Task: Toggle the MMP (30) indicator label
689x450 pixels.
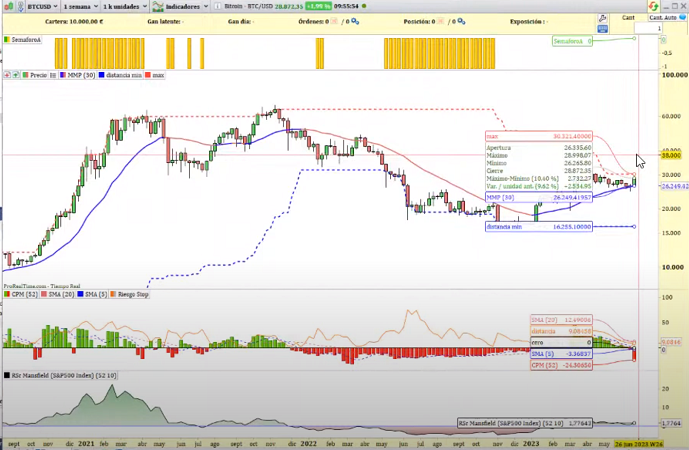Action: pos(77,75)
